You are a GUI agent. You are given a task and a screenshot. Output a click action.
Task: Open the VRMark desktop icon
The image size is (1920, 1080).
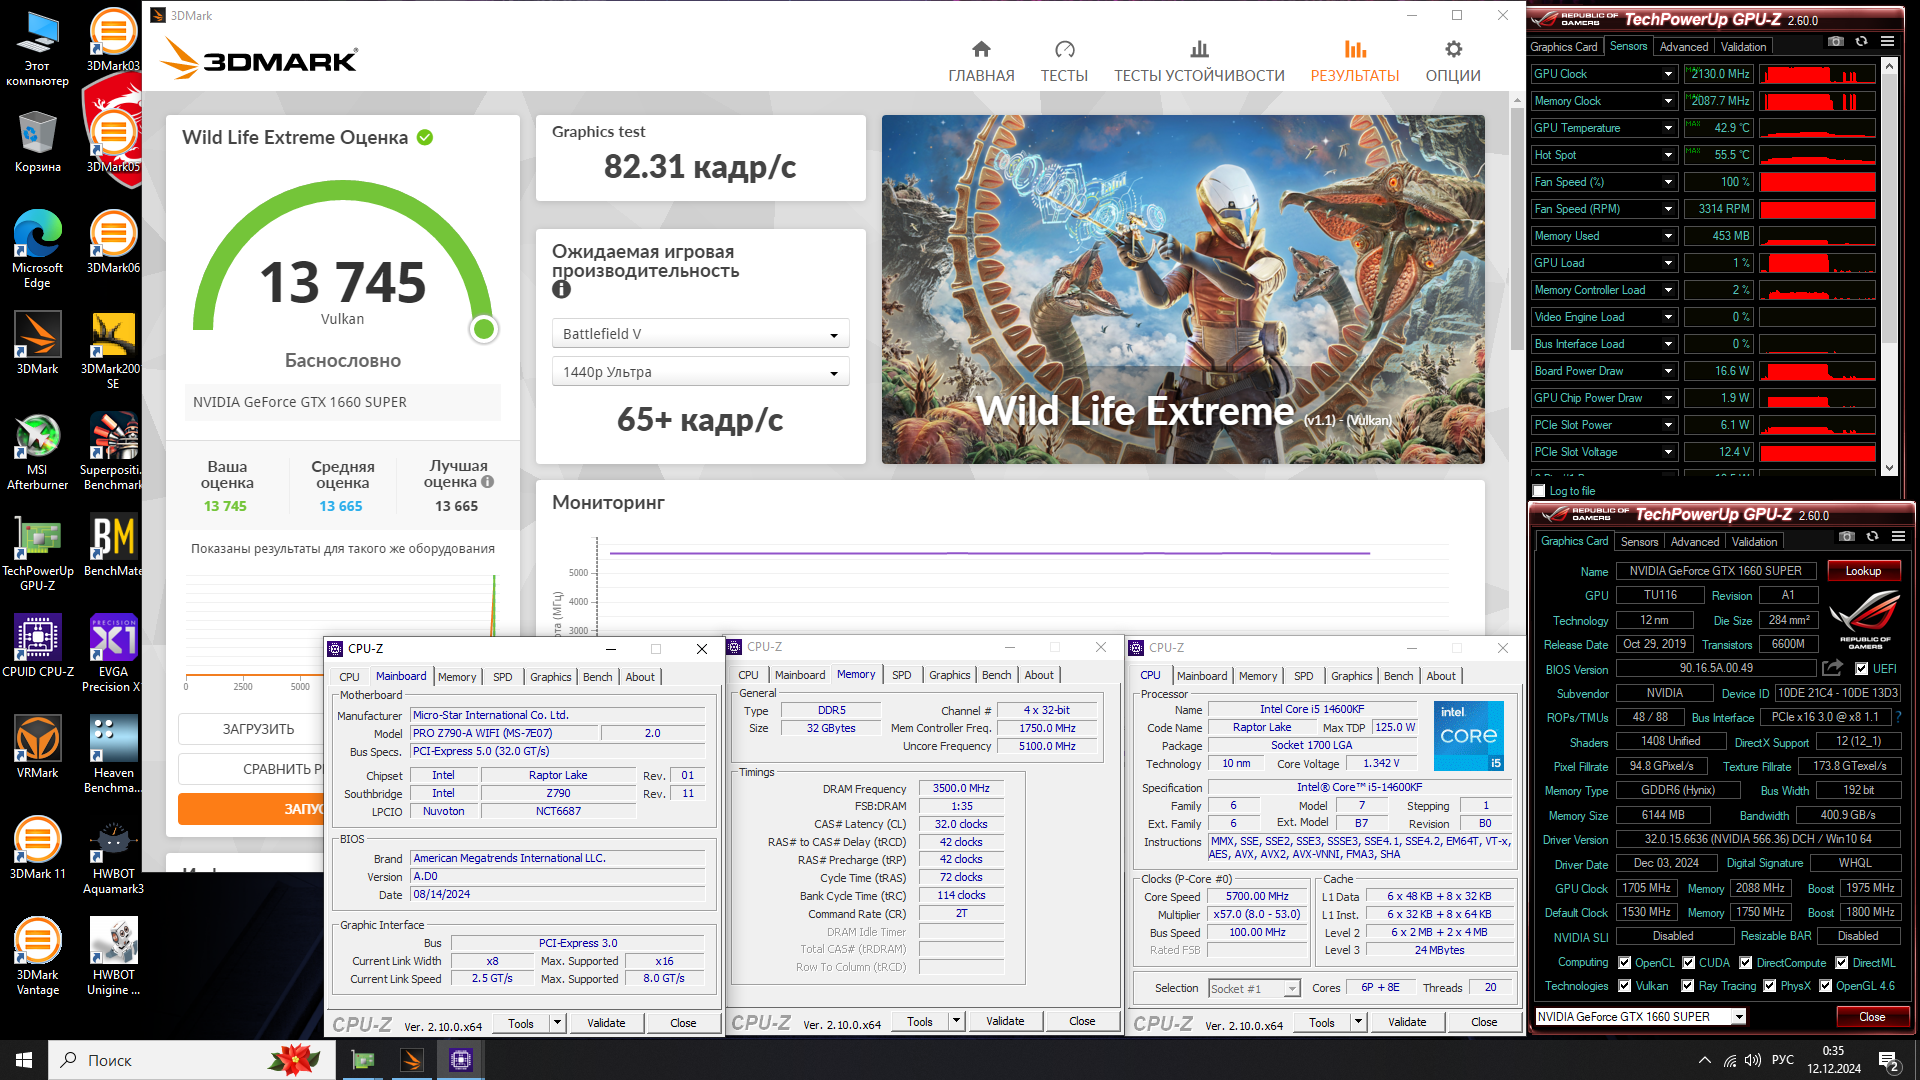pos(38,747)
